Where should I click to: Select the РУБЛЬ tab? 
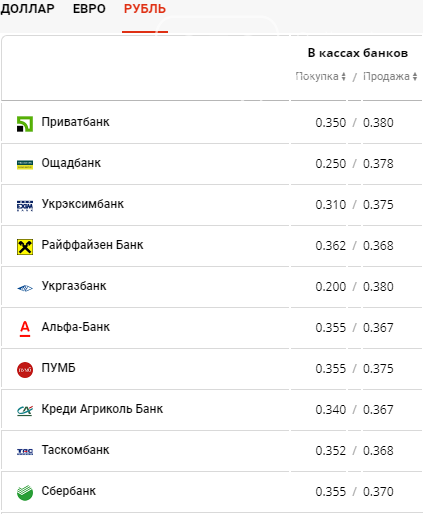coord(145,9)
